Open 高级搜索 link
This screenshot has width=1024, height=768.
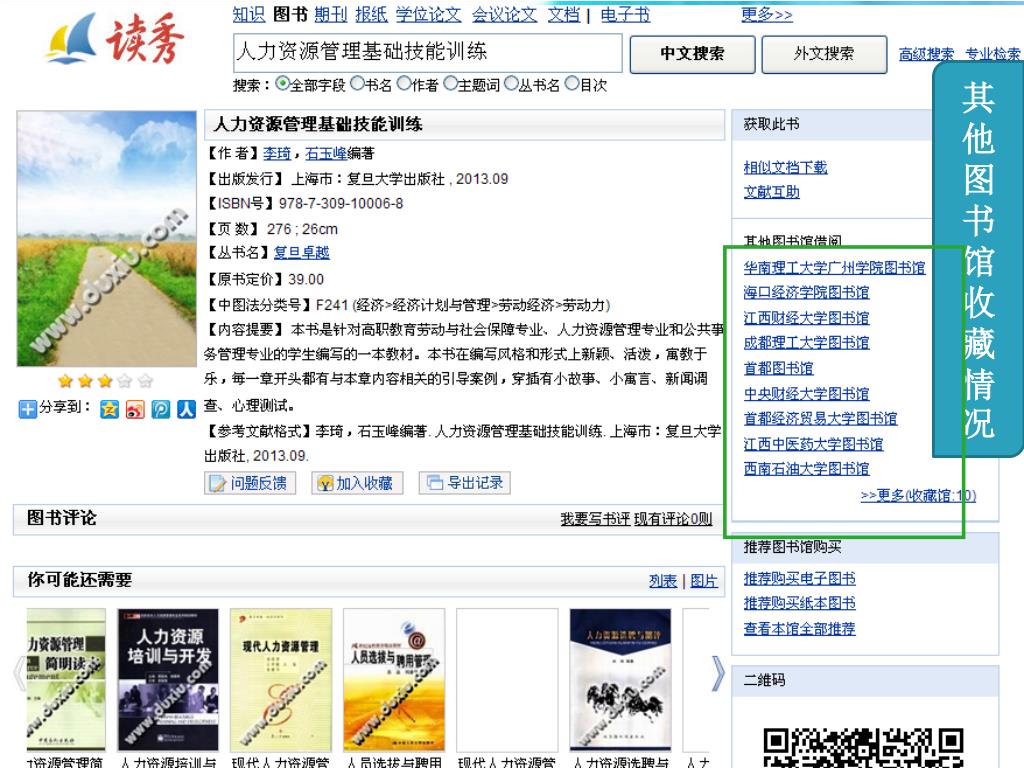point(926,54)
